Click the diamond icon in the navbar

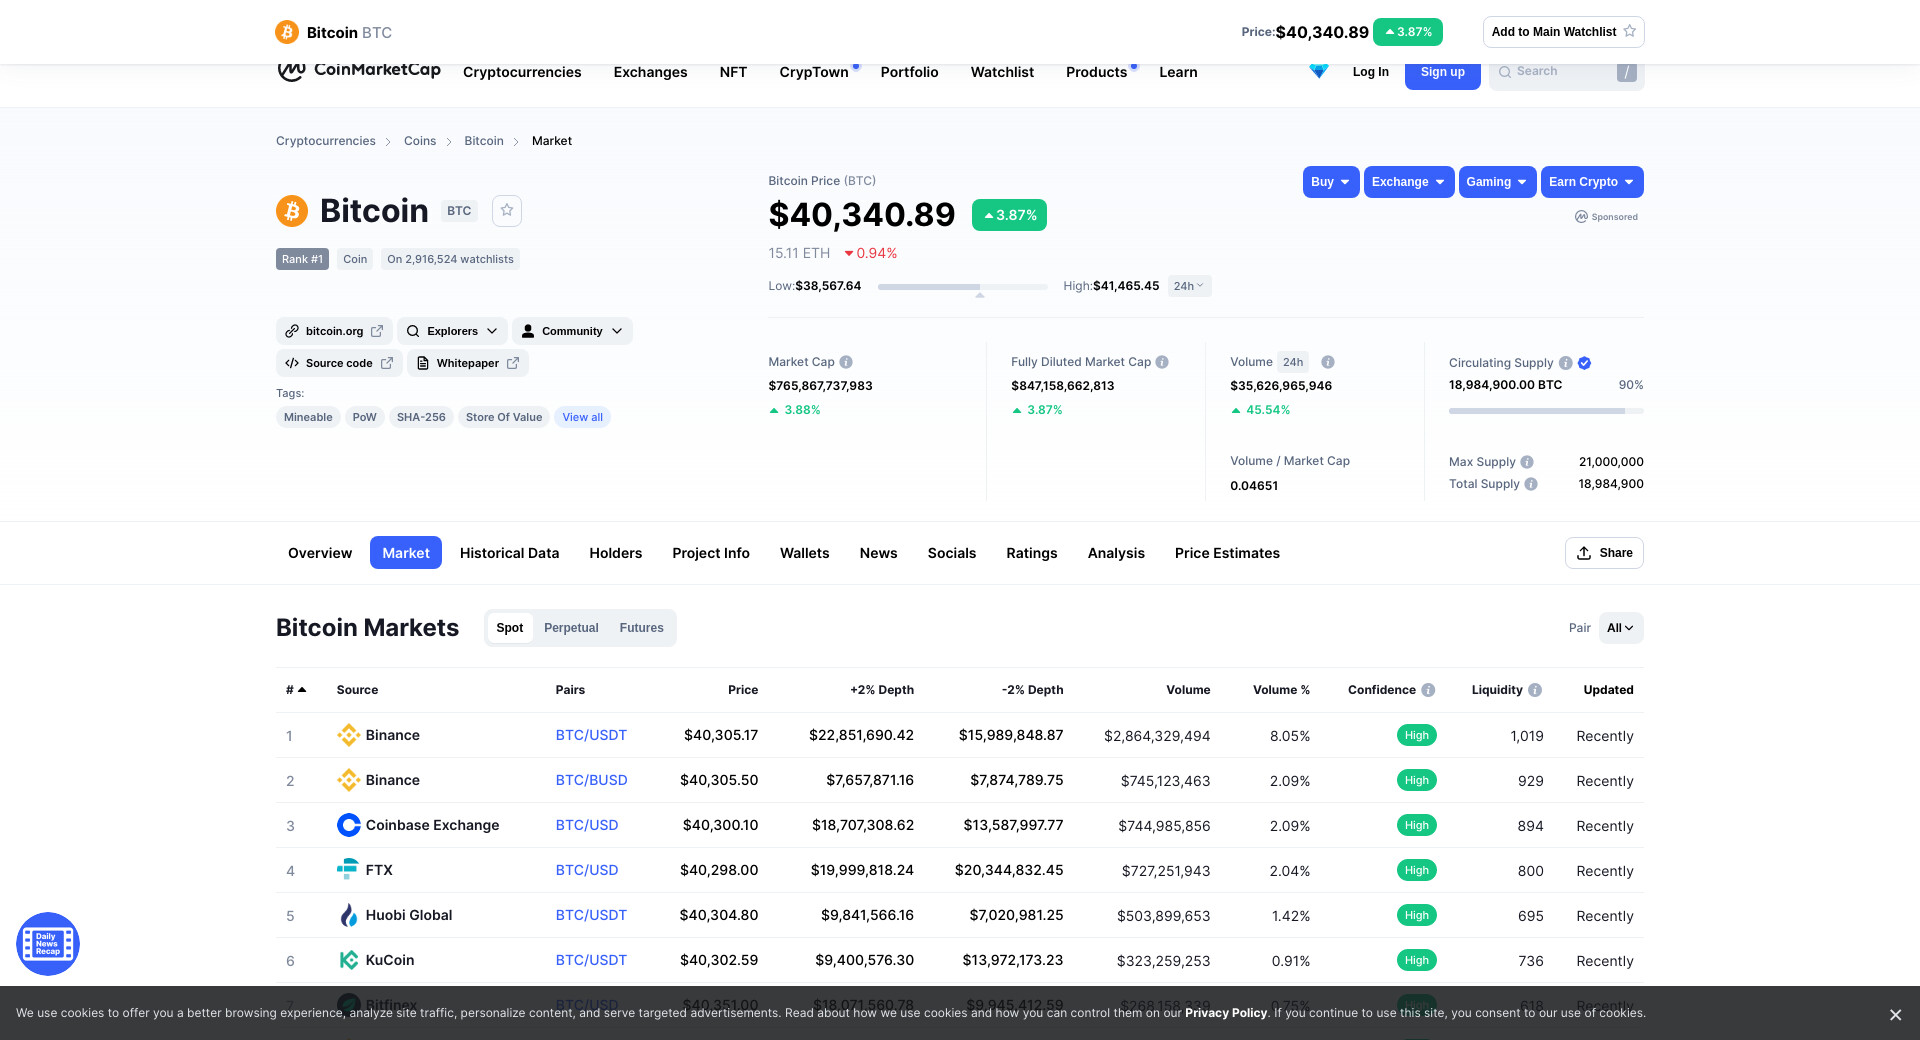(1318, 72)
